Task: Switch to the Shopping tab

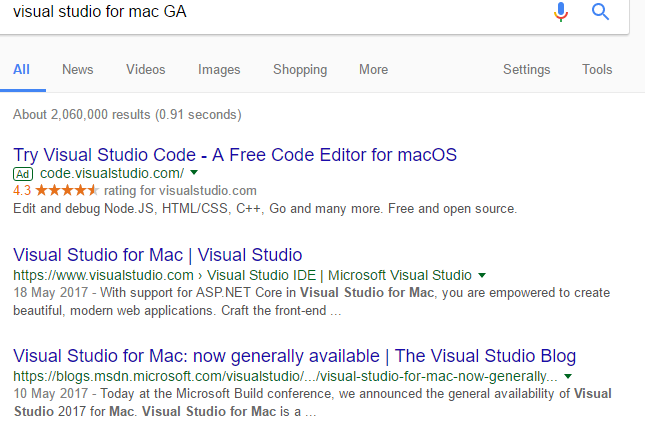Action: [300, 69]
